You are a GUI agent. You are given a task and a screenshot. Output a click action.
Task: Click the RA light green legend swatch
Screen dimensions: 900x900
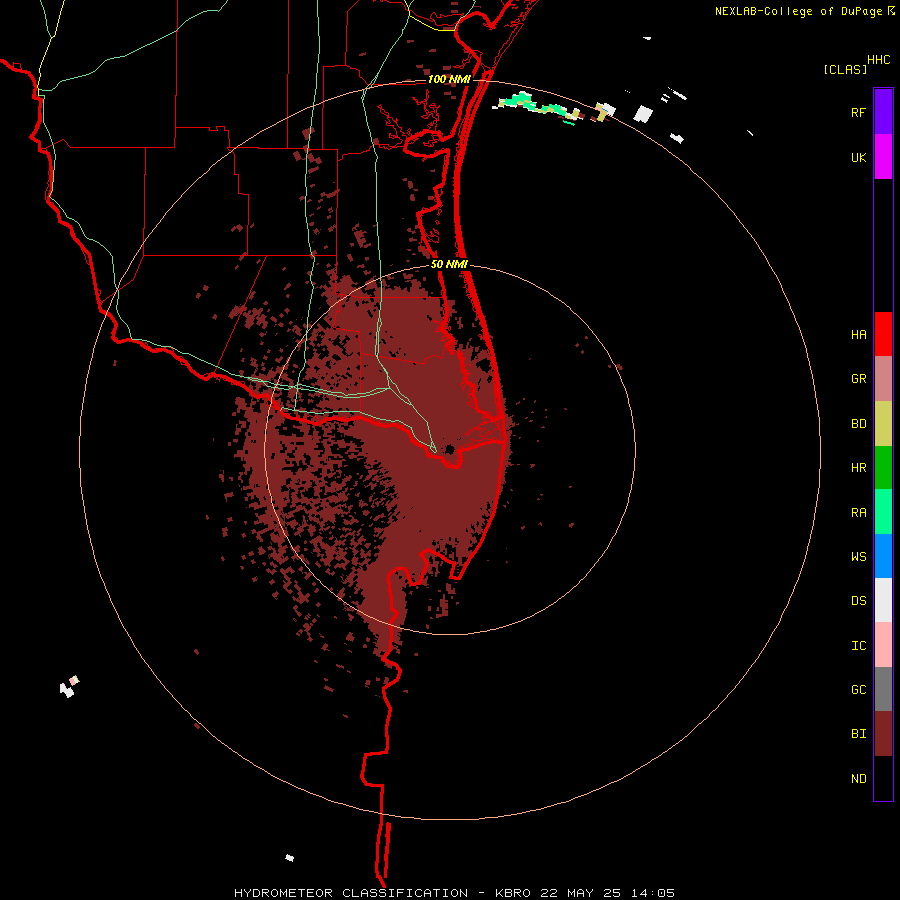point(883,512)
